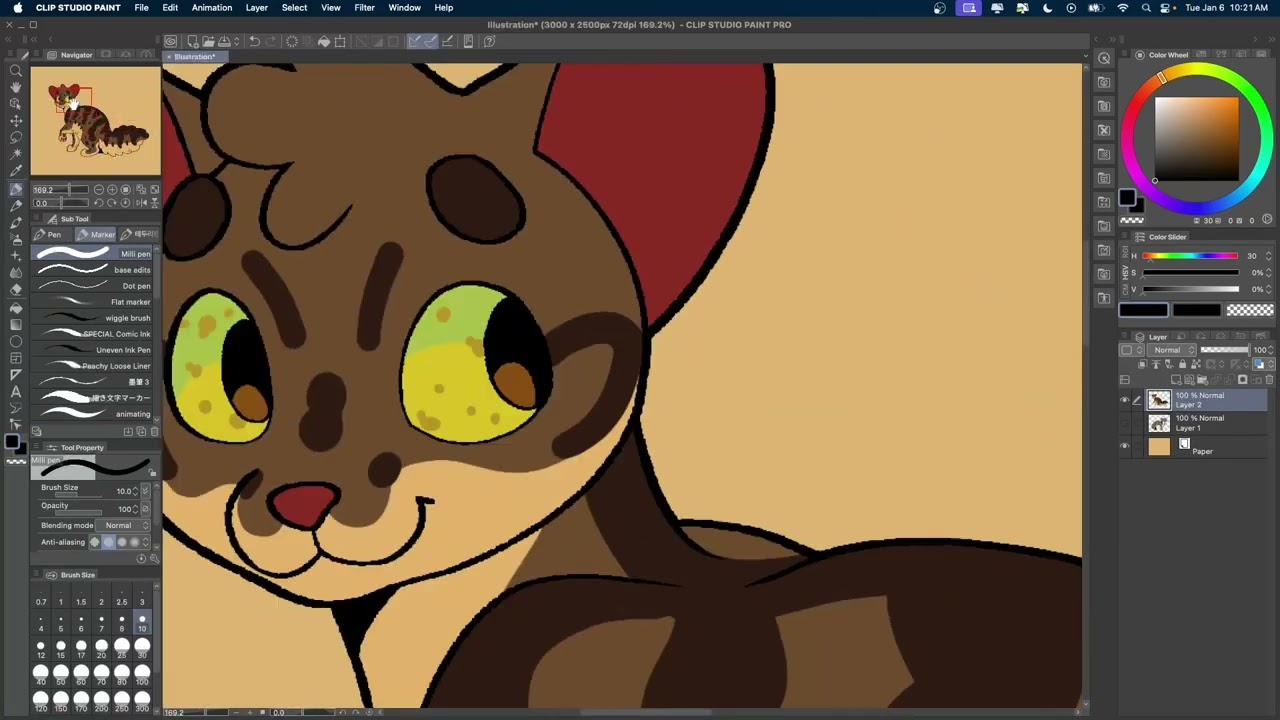The width and height of the screenshot is (1280, 720).
Task: Click the Hue slider bar
Action: coord(1190,256)
